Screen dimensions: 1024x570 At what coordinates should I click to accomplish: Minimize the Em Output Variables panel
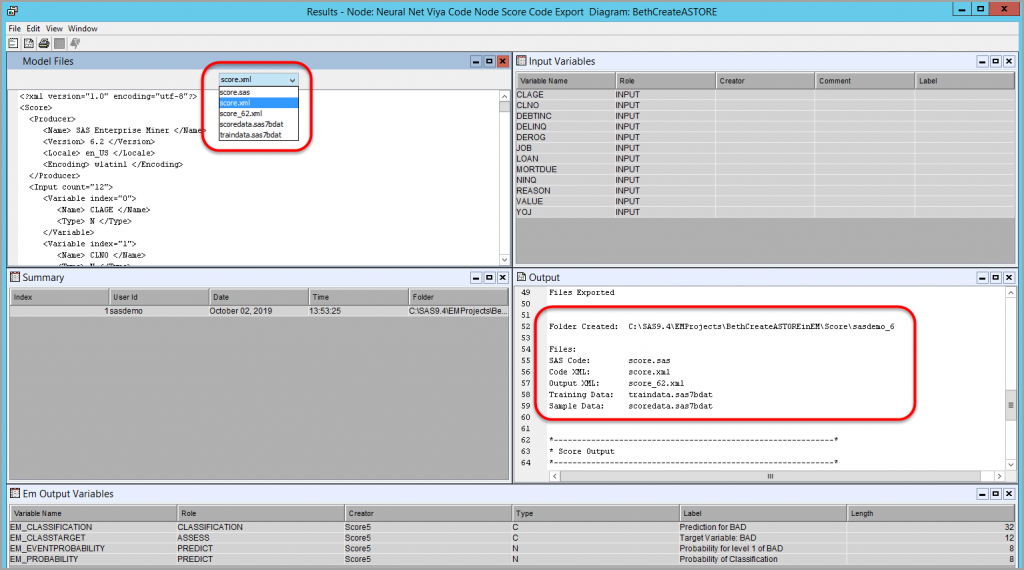982,493
